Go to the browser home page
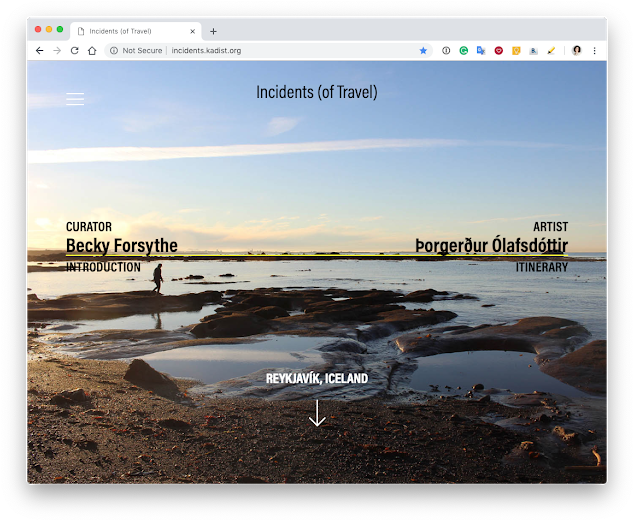Screen dimensions: 633x520 [92, 50]
